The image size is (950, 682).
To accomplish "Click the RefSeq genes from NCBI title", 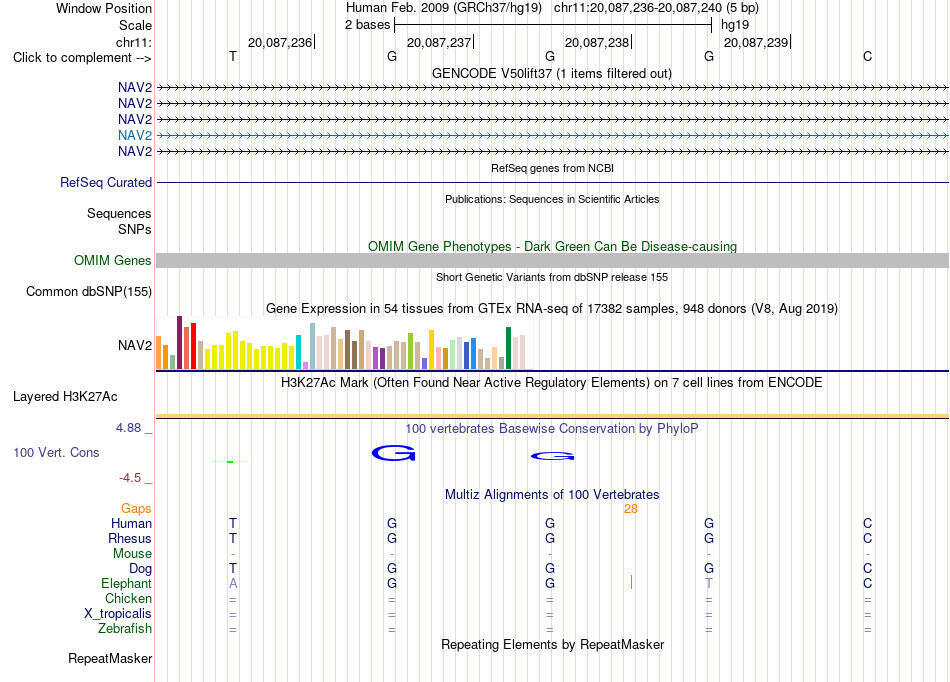I will click(x=553, y=168).
